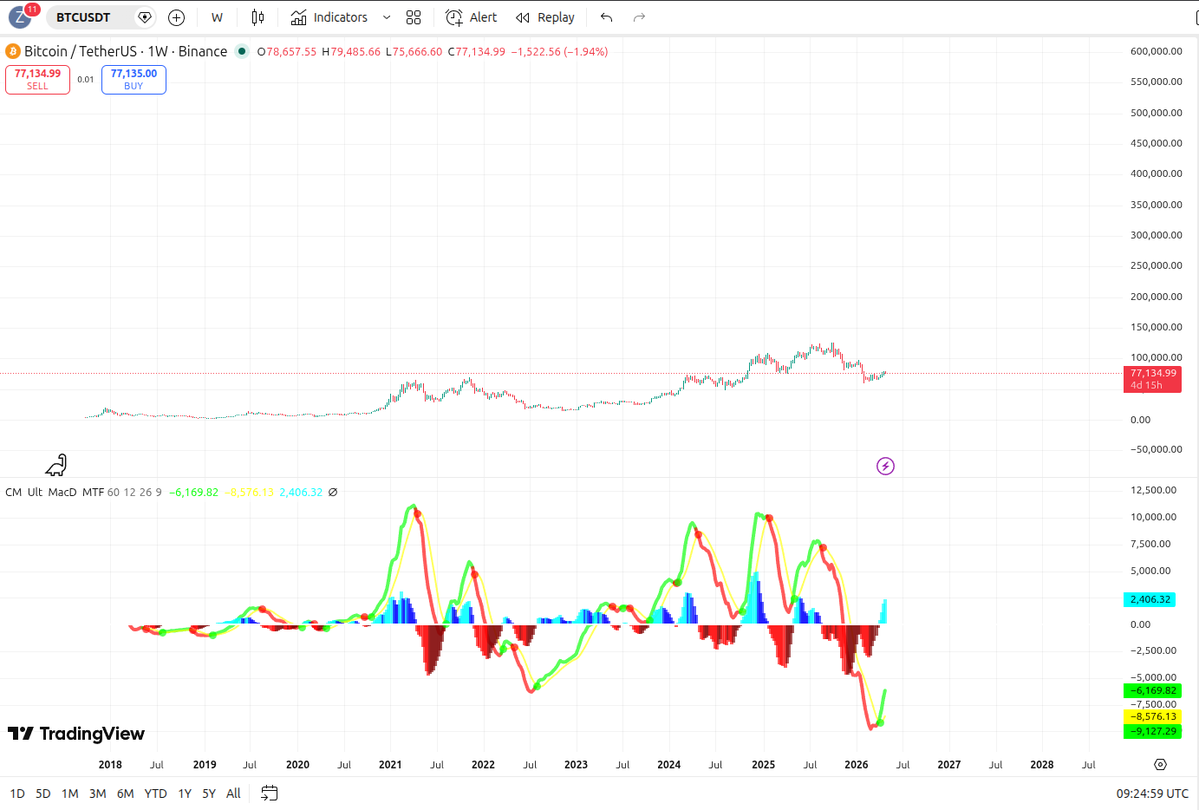Click the compare symbol plus icon
The height and width of the screenshot is (810, 1199).
(176, 17)
